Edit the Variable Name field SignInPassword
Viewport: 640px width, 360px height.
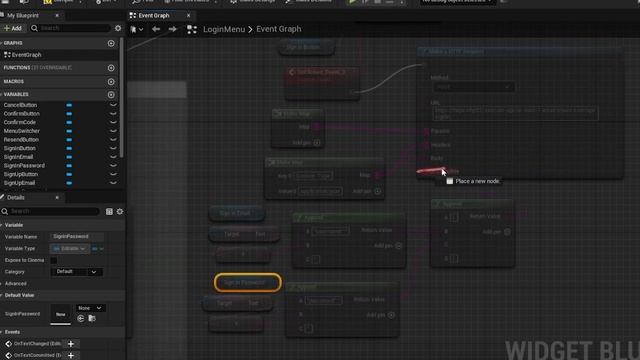click(x=77, y=237)
